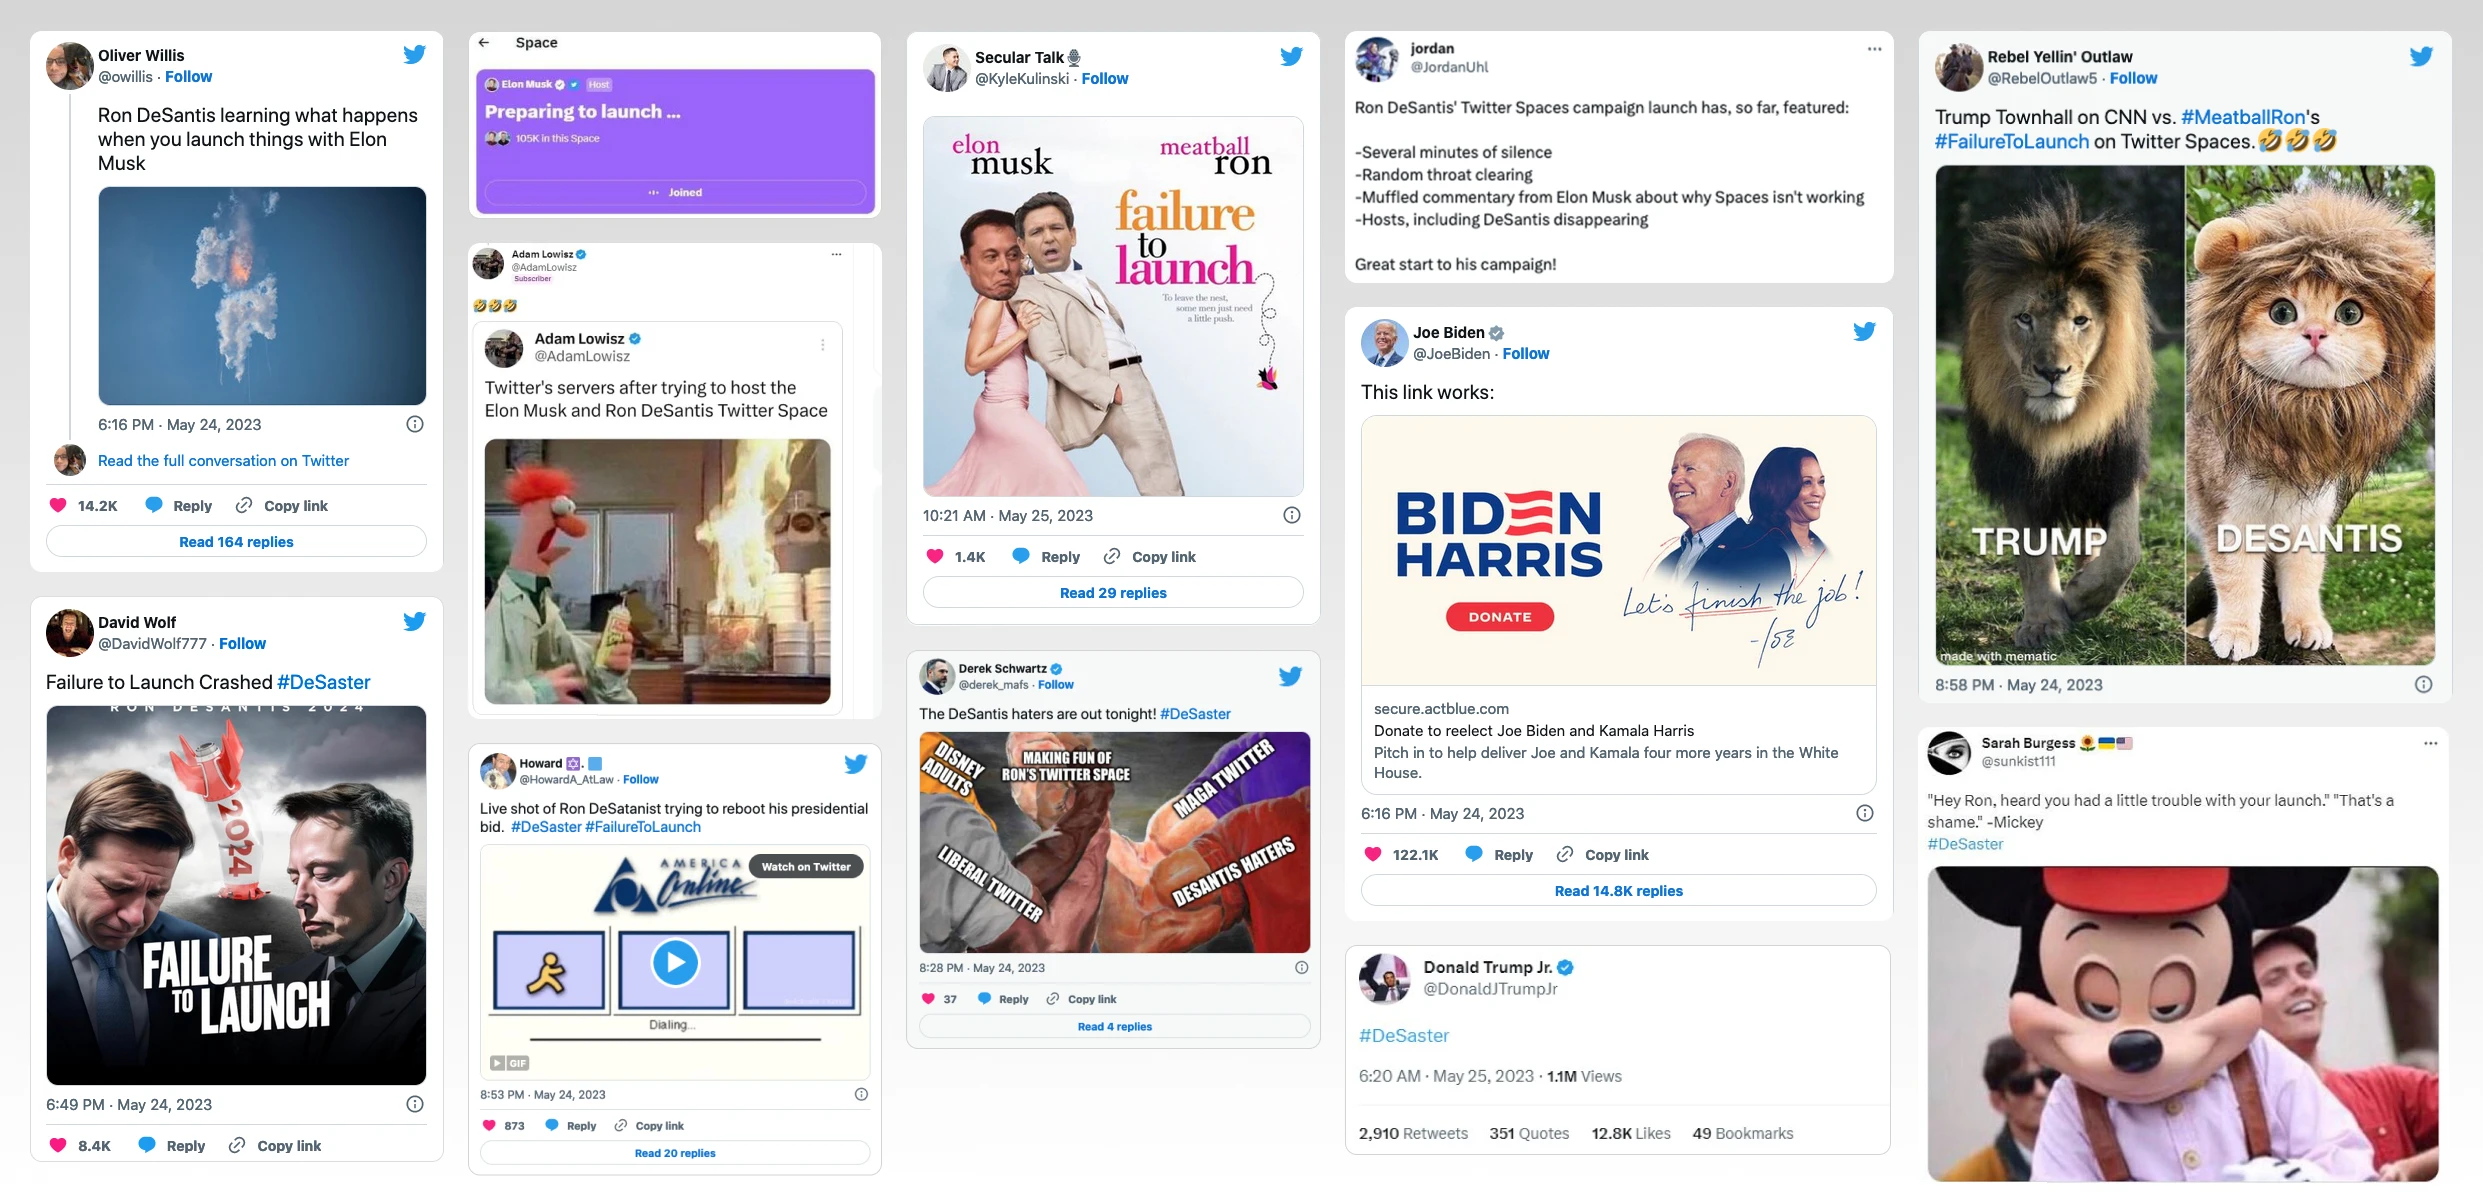Click Copy link on Oliver Willis tweet
This screenshot has width=2483, height=1192.
(x=282, y=505)
